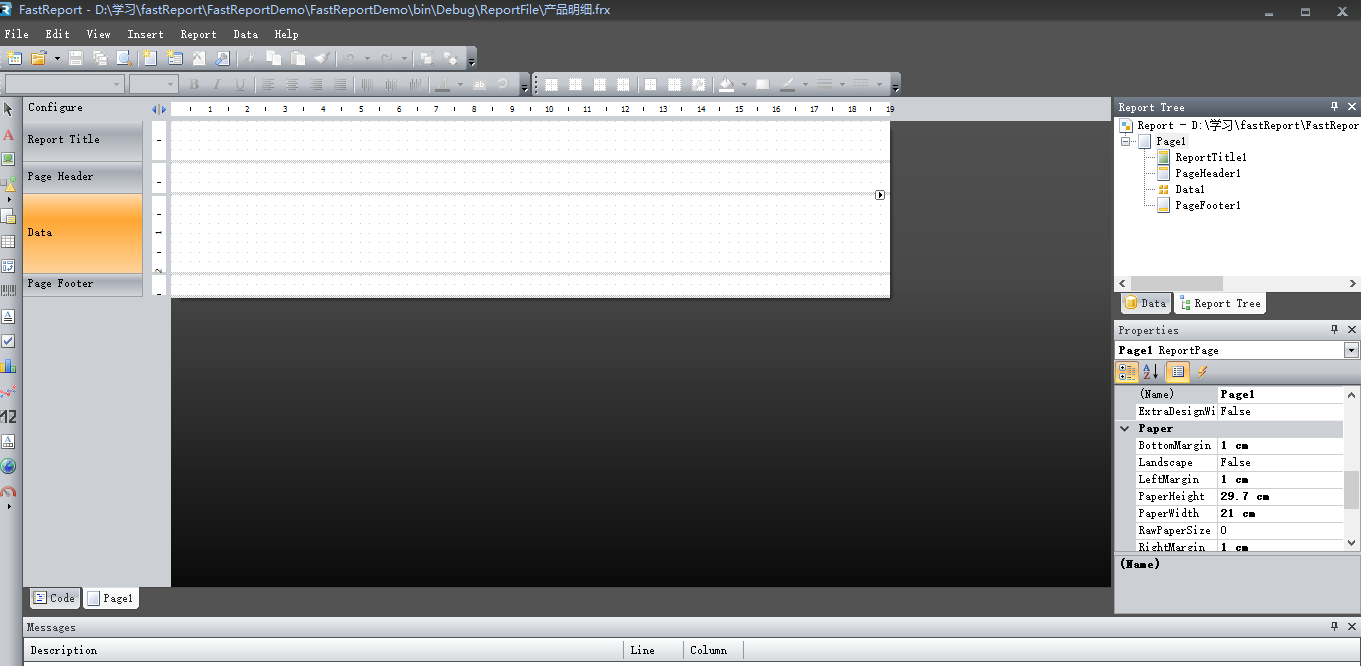Toggle Categorized view in Properties panel
The width and height of the screenshot is (1361, 666).
(x=1127, y=372)
